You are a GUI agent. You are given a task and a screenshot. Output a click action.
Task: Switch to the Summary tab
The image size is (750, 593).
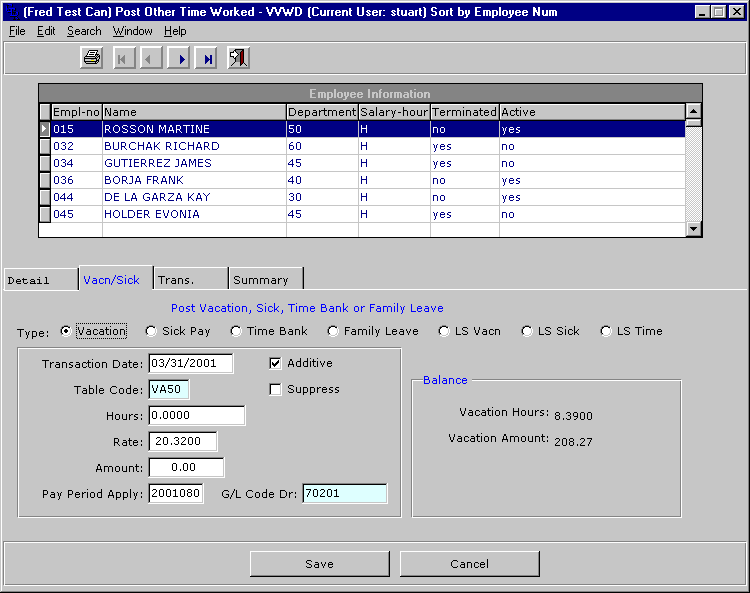click(266, 280)
